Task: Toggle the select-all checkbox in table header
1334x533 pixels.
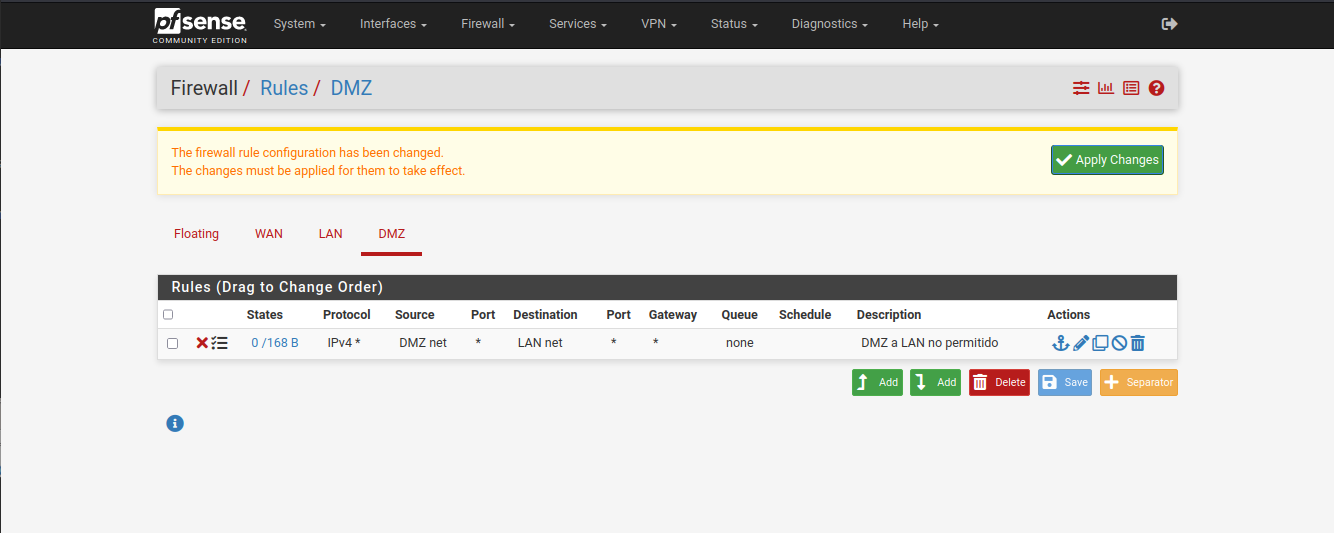Action: coord(168,314)
